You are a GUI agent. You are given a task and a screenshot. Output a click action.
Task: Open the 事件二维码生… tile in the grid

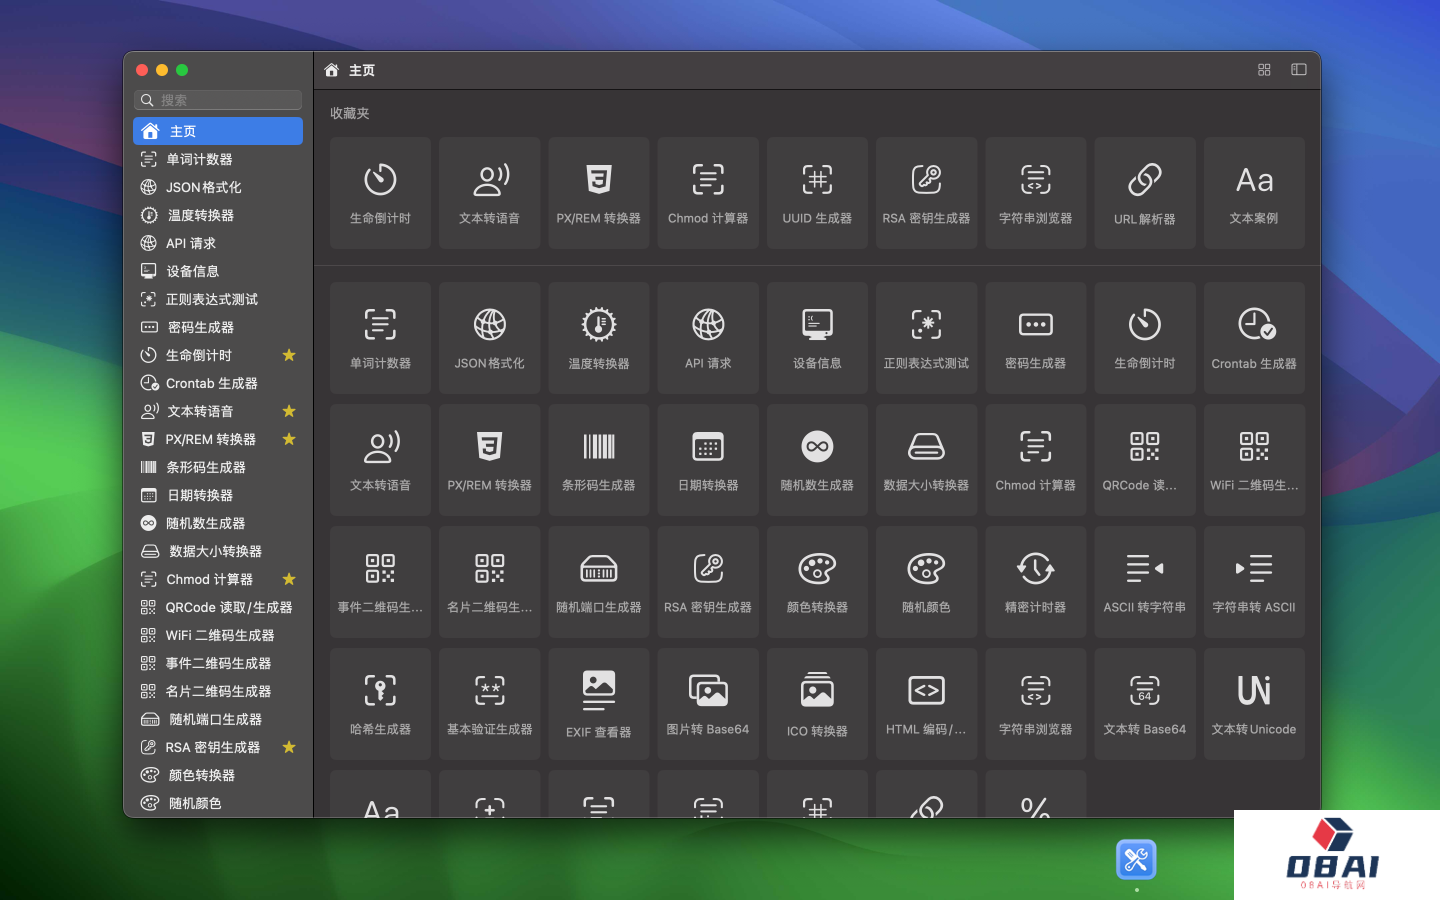(x=380, y=582)
